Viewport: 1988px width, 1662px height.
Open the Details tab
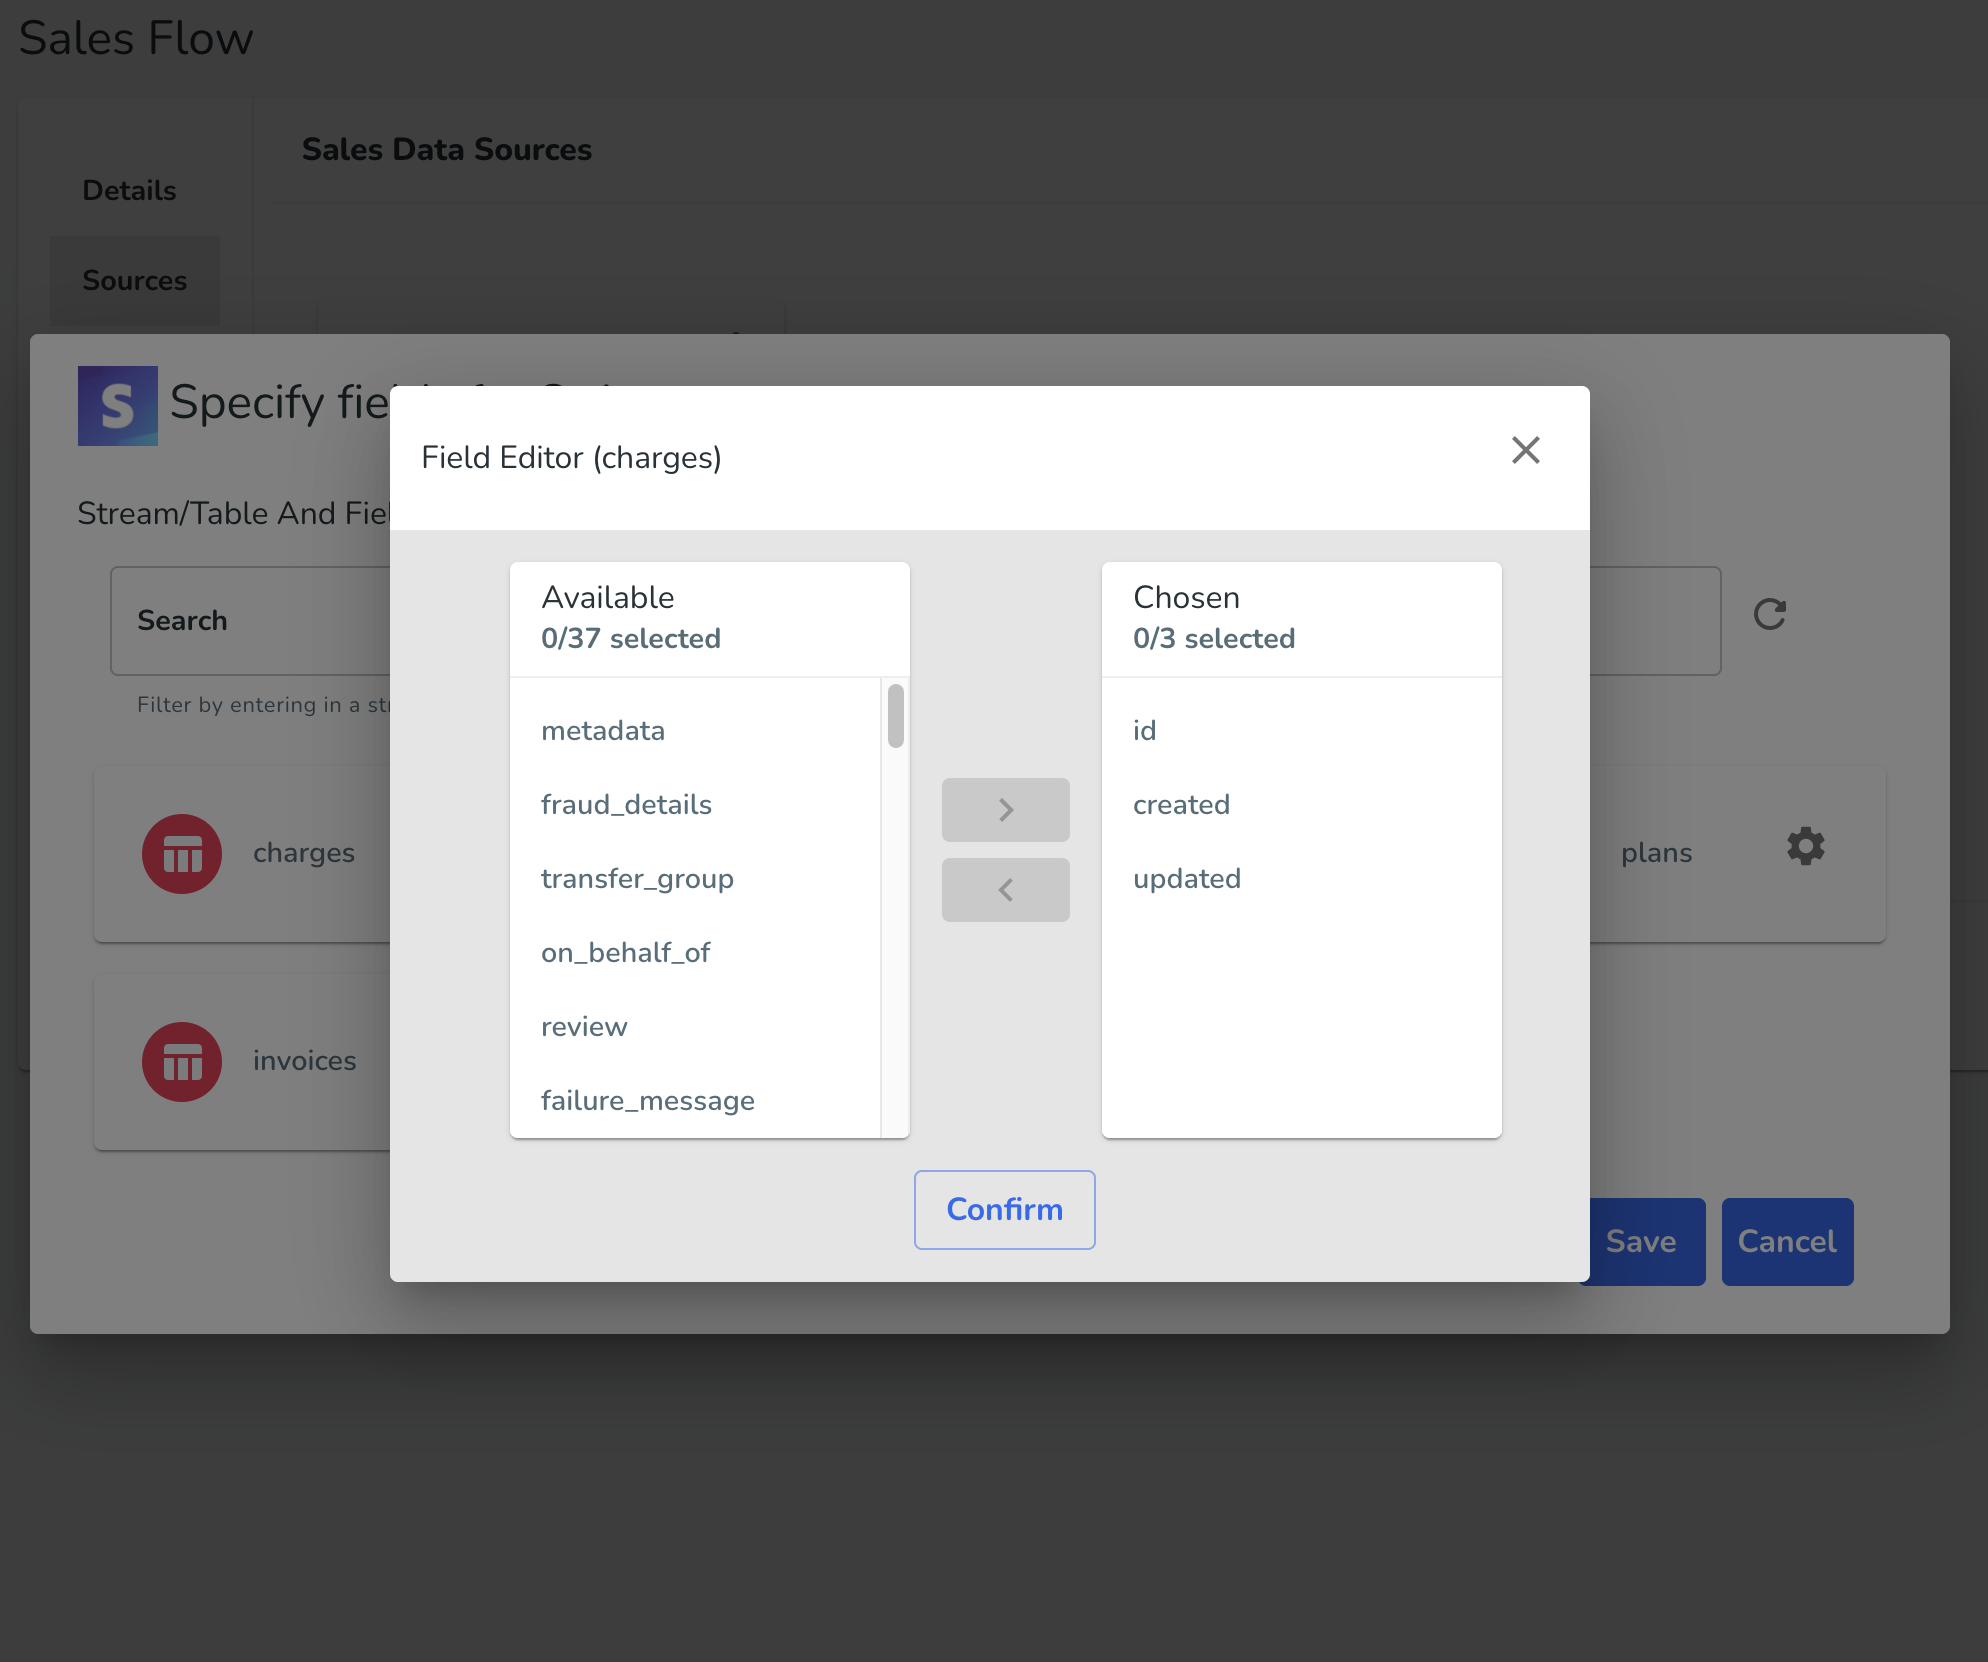(129, 190)
